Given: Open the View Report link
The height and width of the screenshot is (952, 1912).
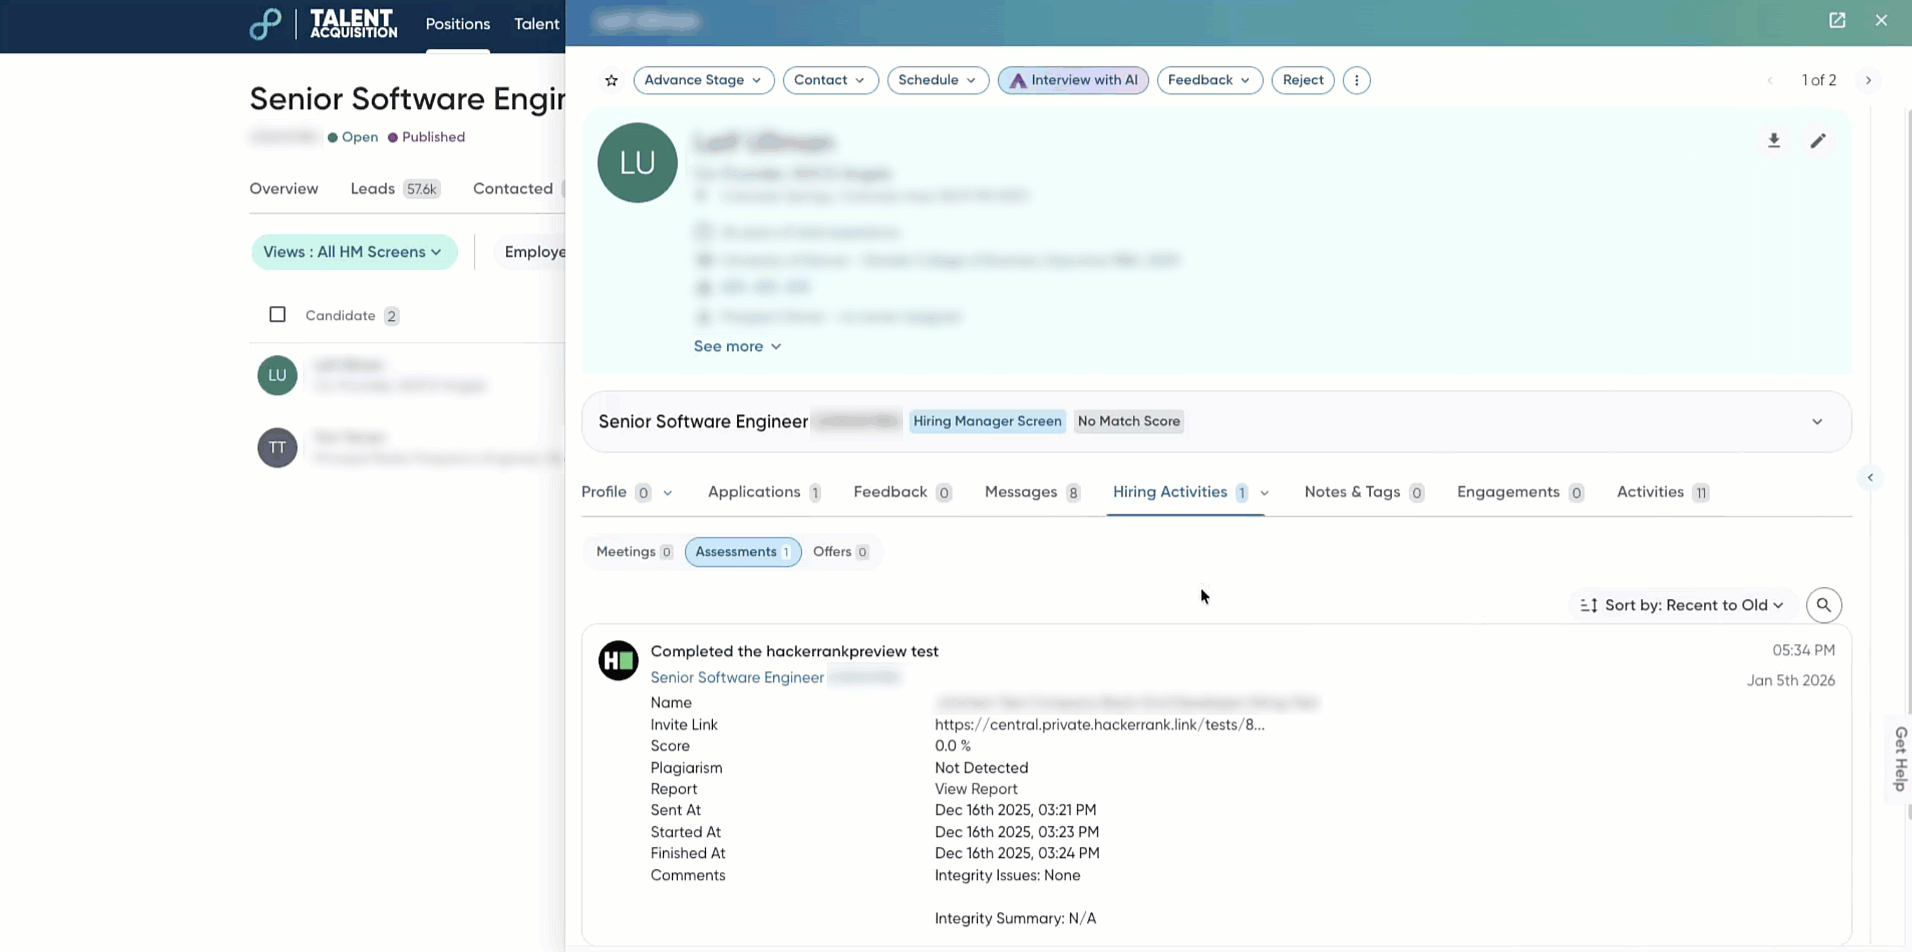Looking at the screenshot, I should (976, 789).
